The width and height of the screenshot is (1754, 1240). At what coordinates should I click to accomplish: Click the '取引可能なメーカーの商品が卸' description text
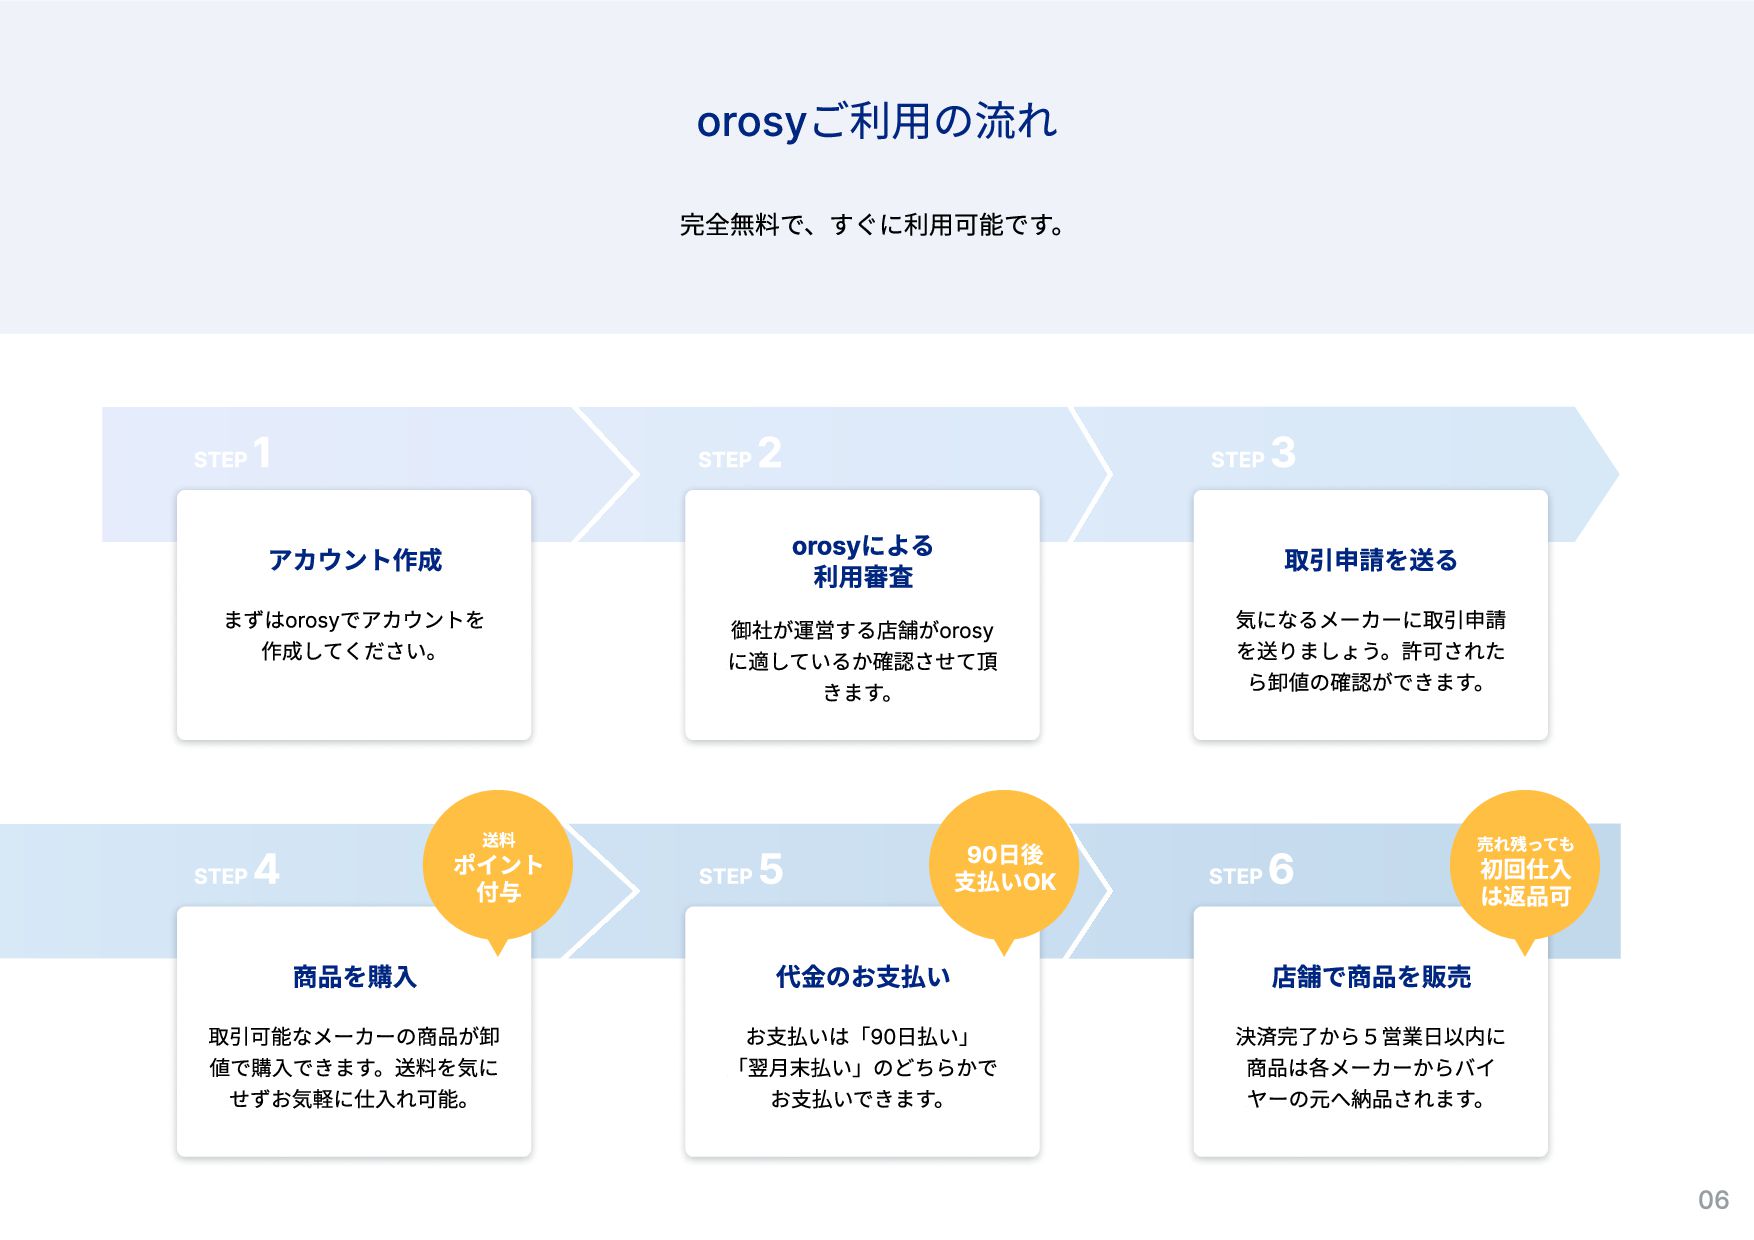[x=354, y=1037]
